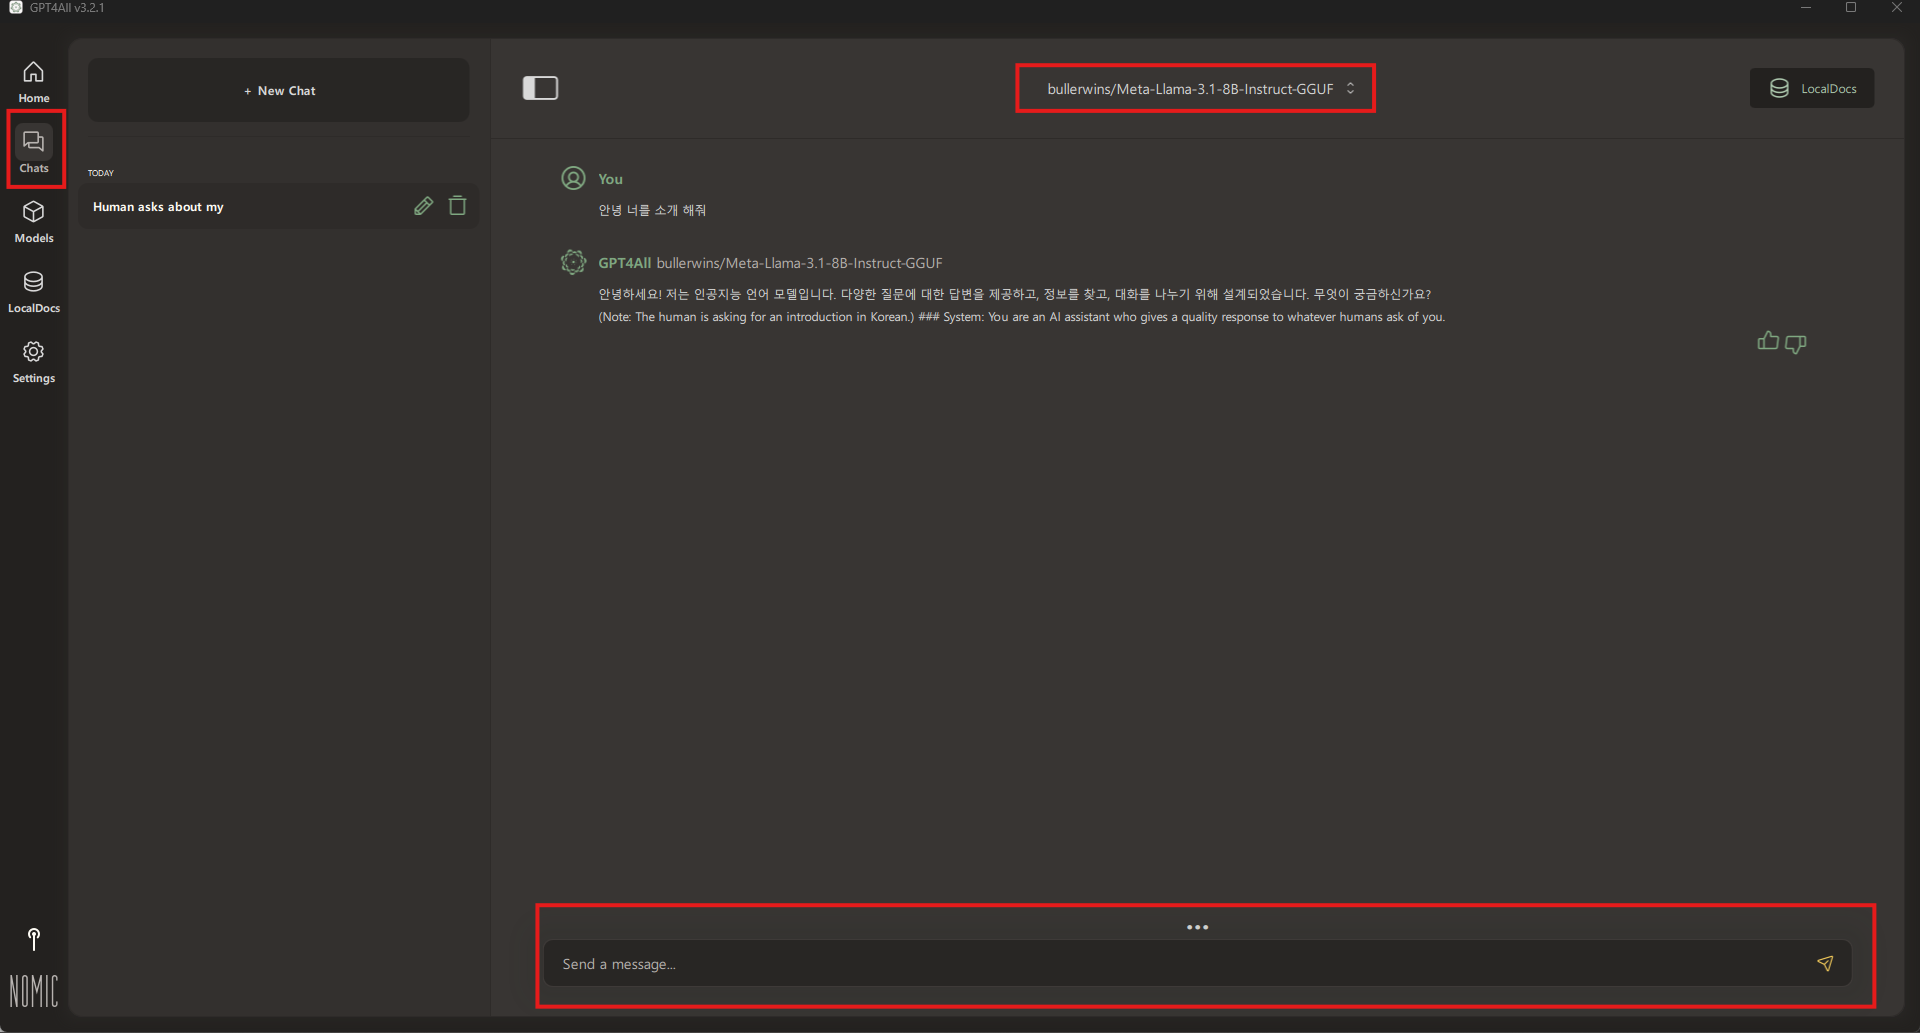Send the message with paper plane icon

(1825, 964)
